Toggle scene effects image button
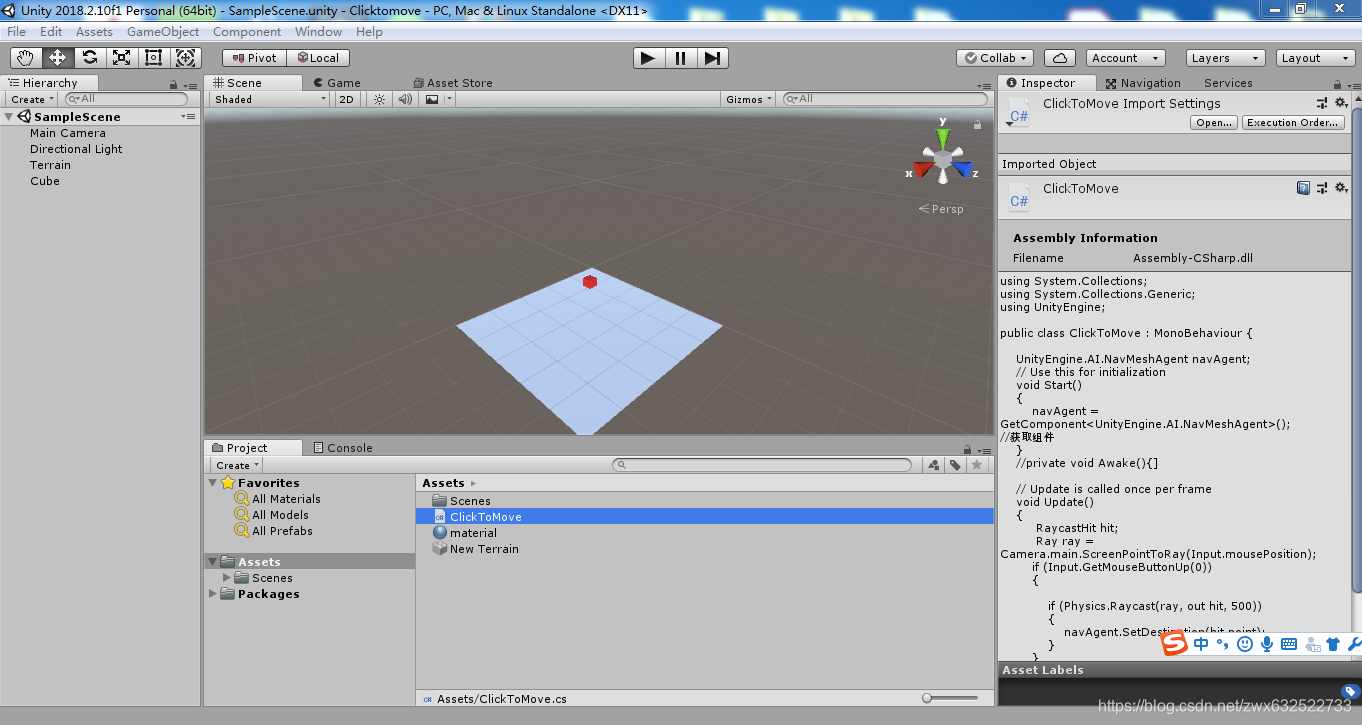This screenshot has width=1362, height=725. [432, 99]
